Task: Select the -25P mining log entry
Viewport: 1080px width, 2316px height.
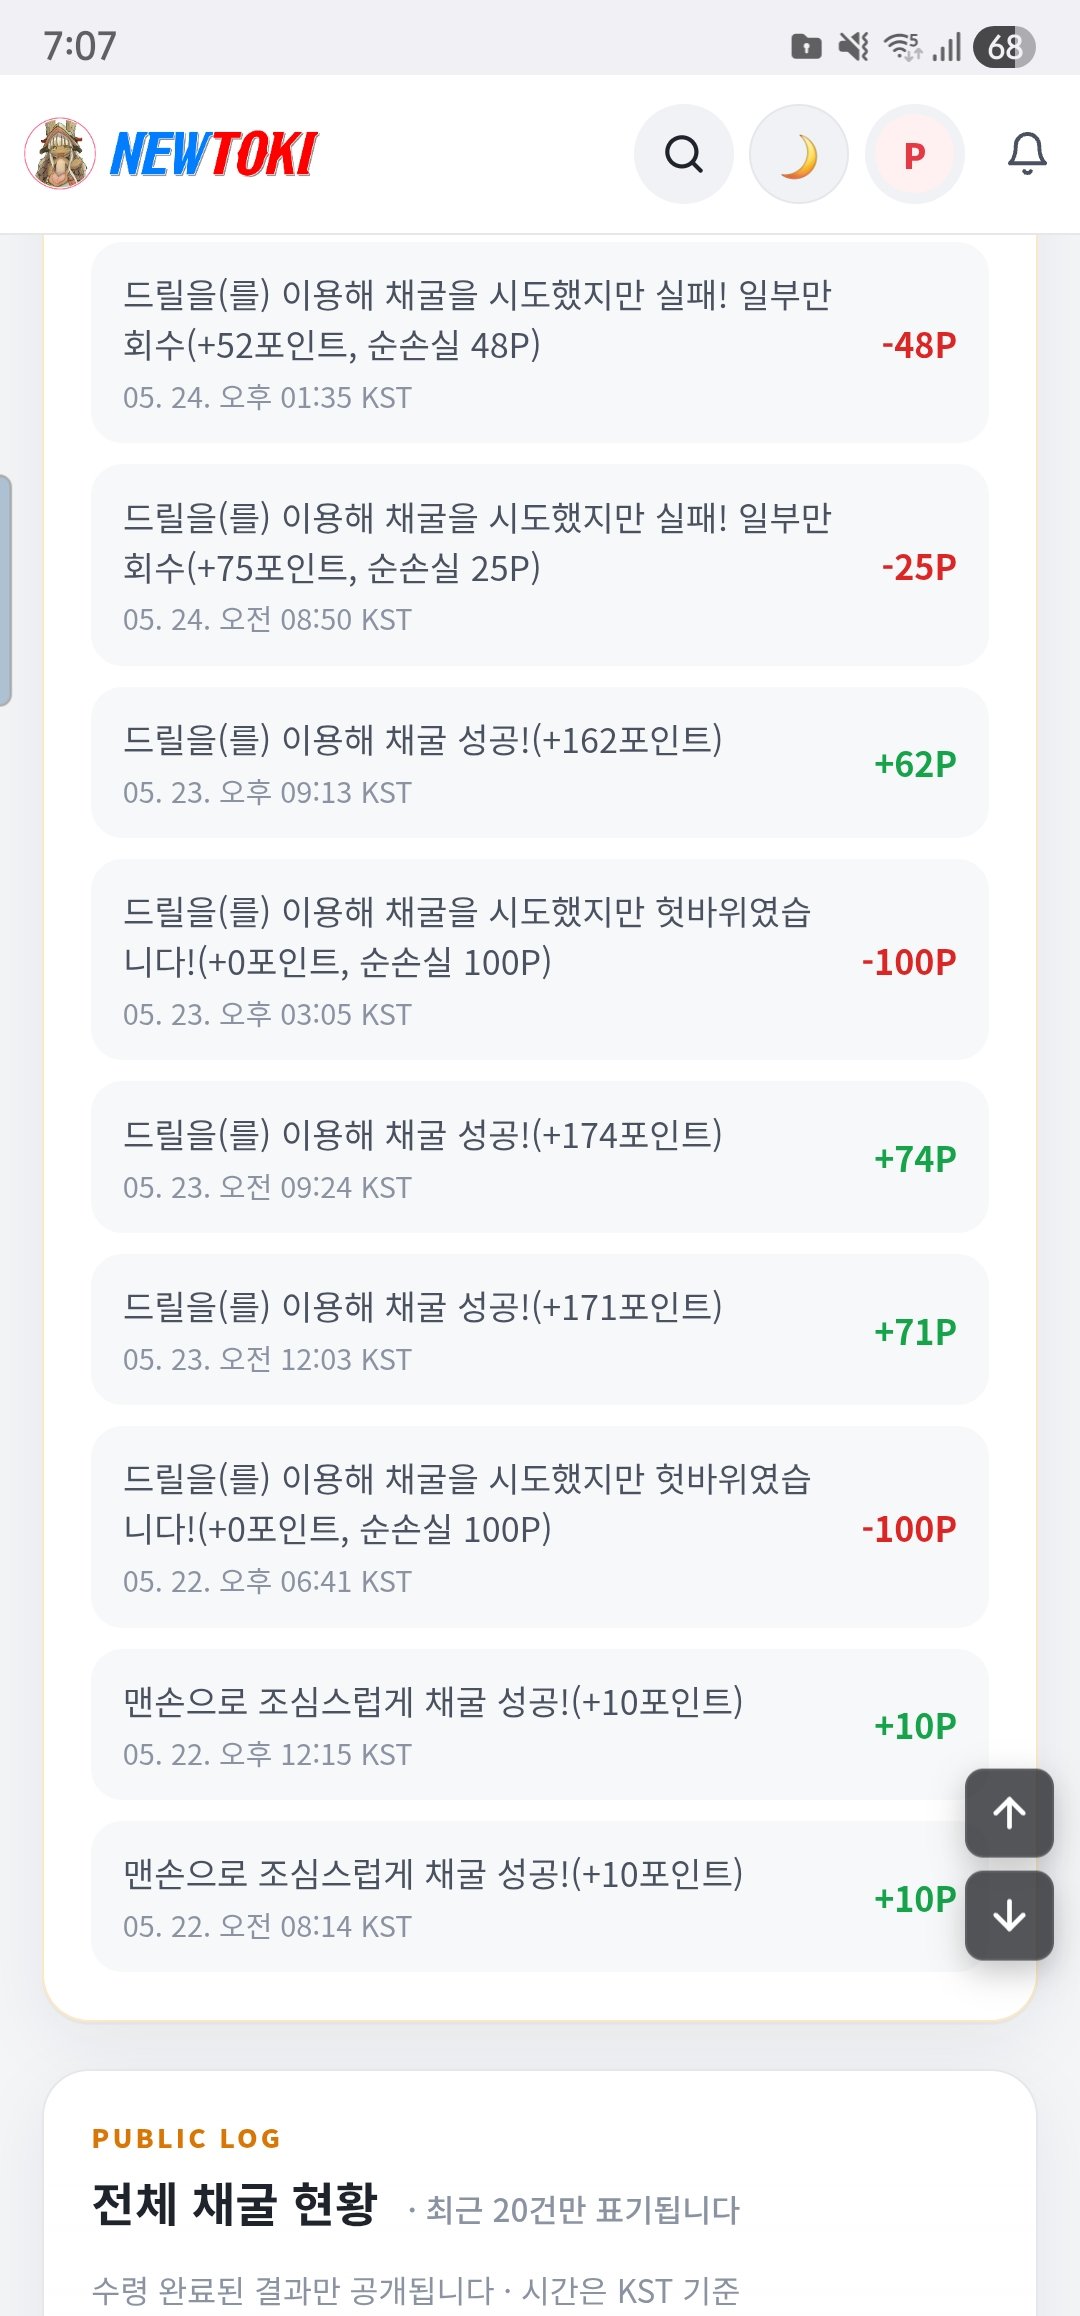Action: 540,565
